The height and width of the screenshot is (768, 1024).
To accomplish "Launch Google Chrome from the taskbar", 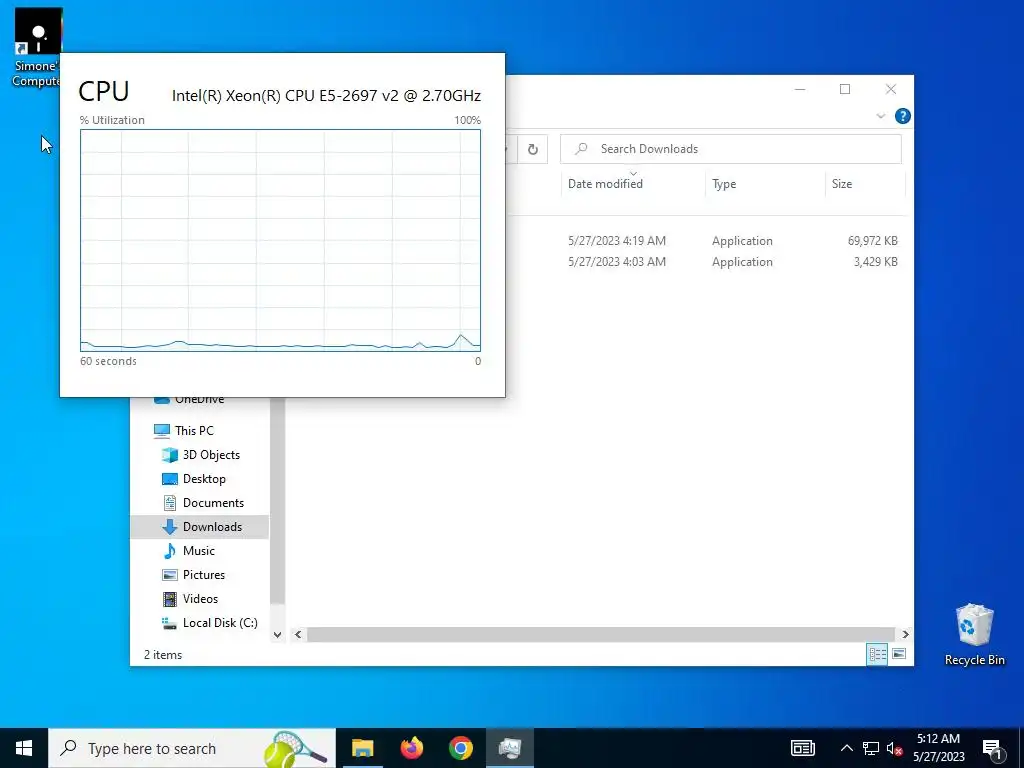I will [460, 748].
